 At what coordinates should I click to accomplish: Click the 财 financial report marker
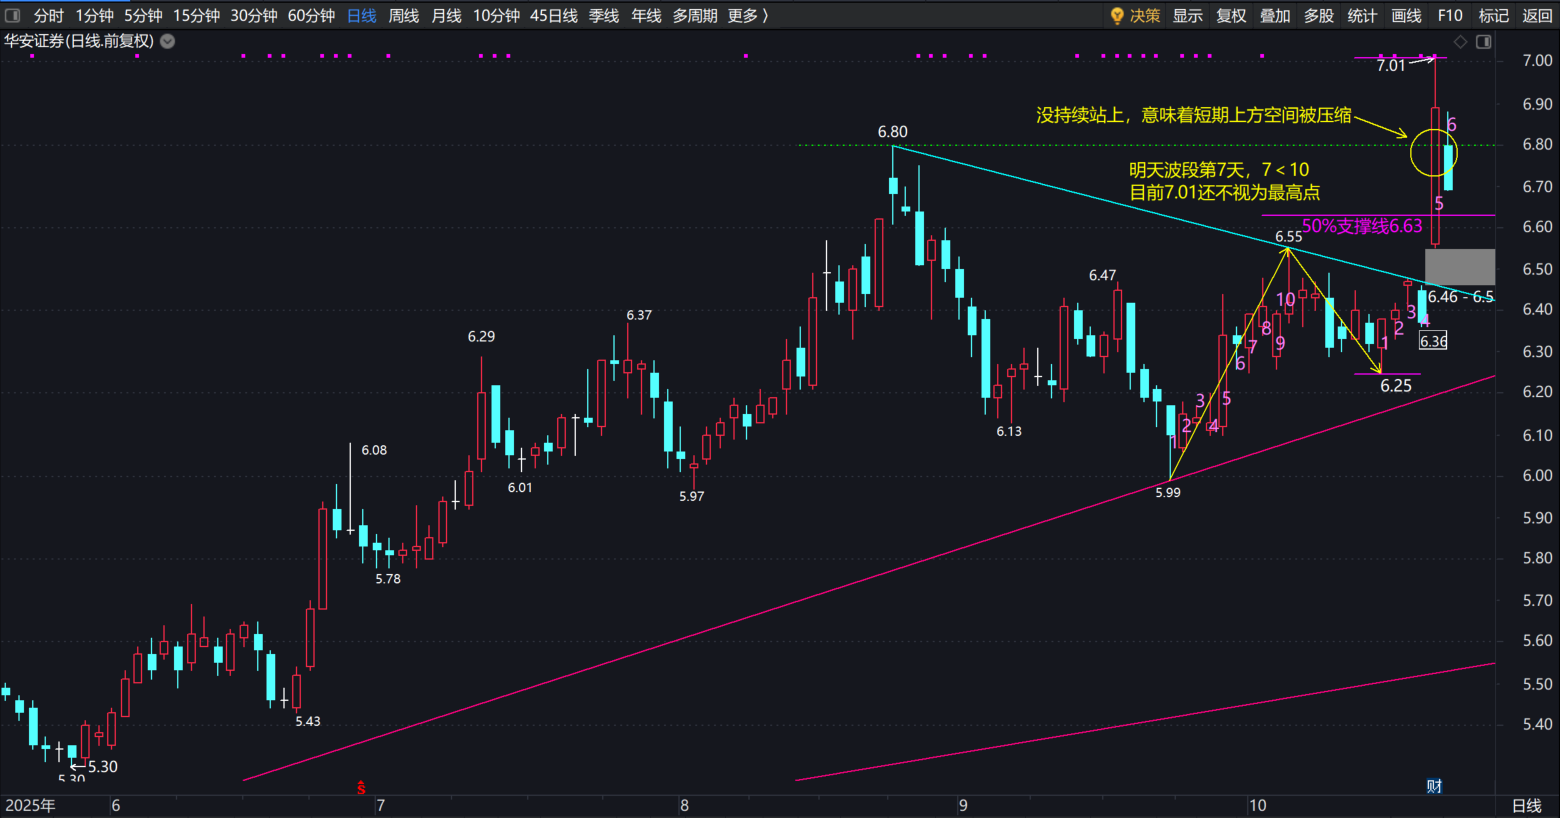1435,786
